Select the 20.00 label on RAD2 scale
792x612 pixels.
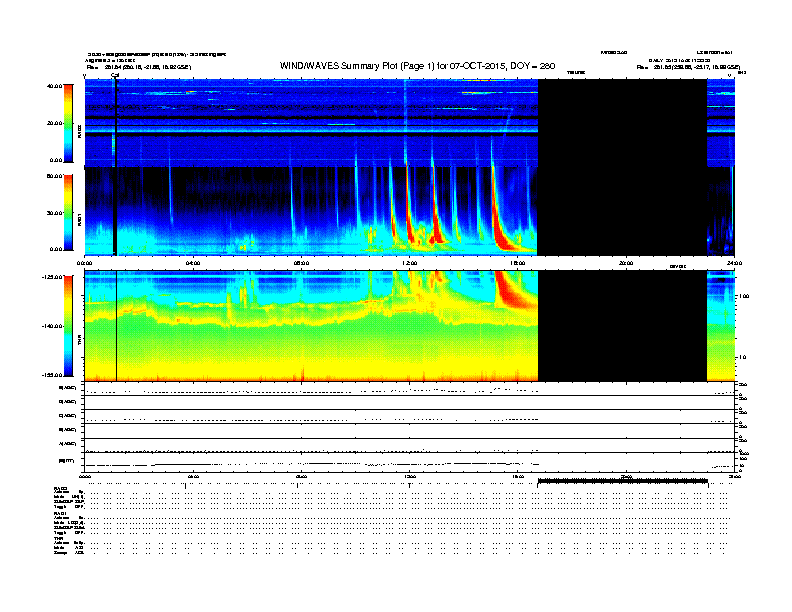click(55, 123)
